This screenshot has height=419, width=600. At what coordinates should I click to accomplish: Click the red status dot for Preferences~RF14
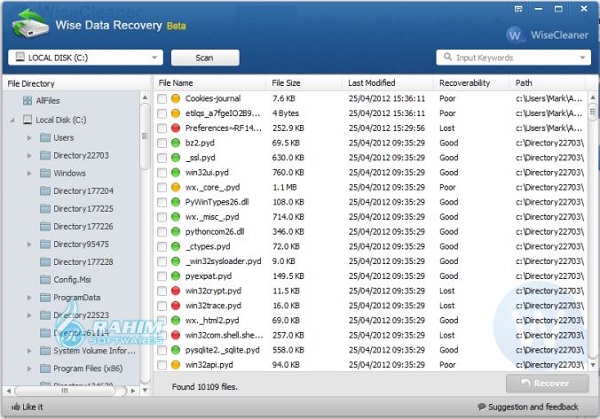click(175, 128)
